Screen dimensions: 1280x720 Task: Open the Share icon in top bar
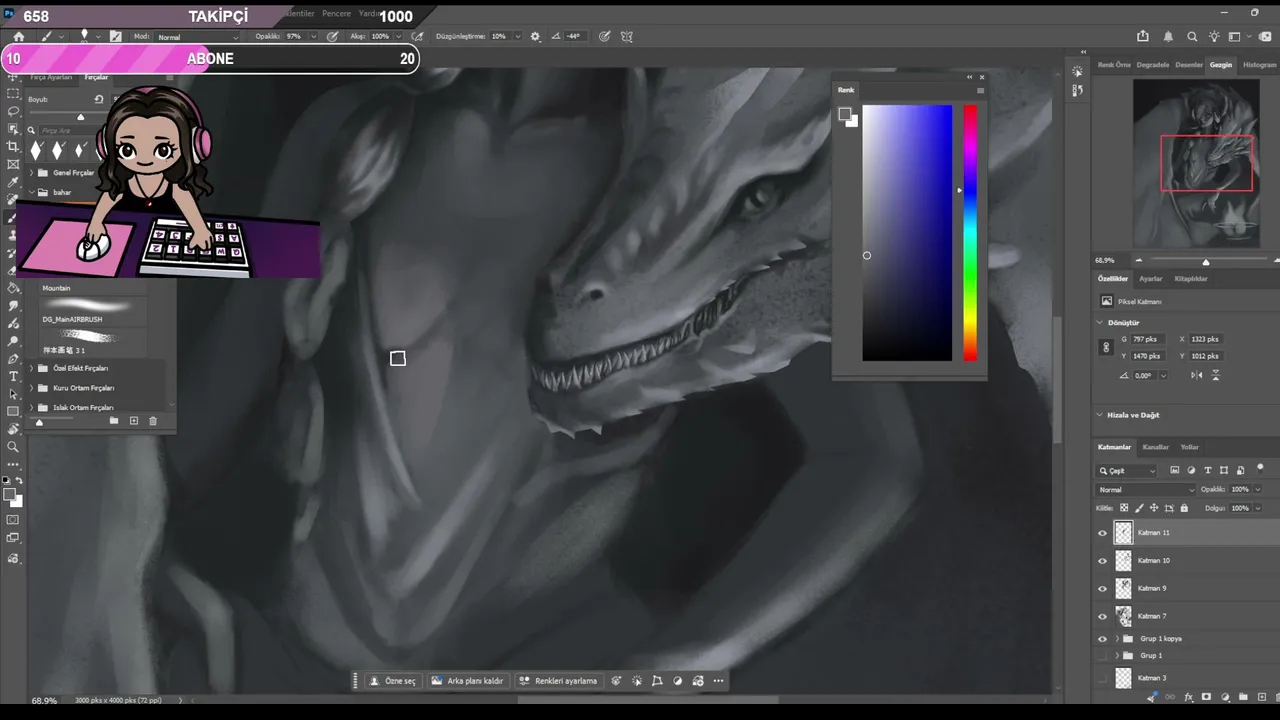[1144, 36]
